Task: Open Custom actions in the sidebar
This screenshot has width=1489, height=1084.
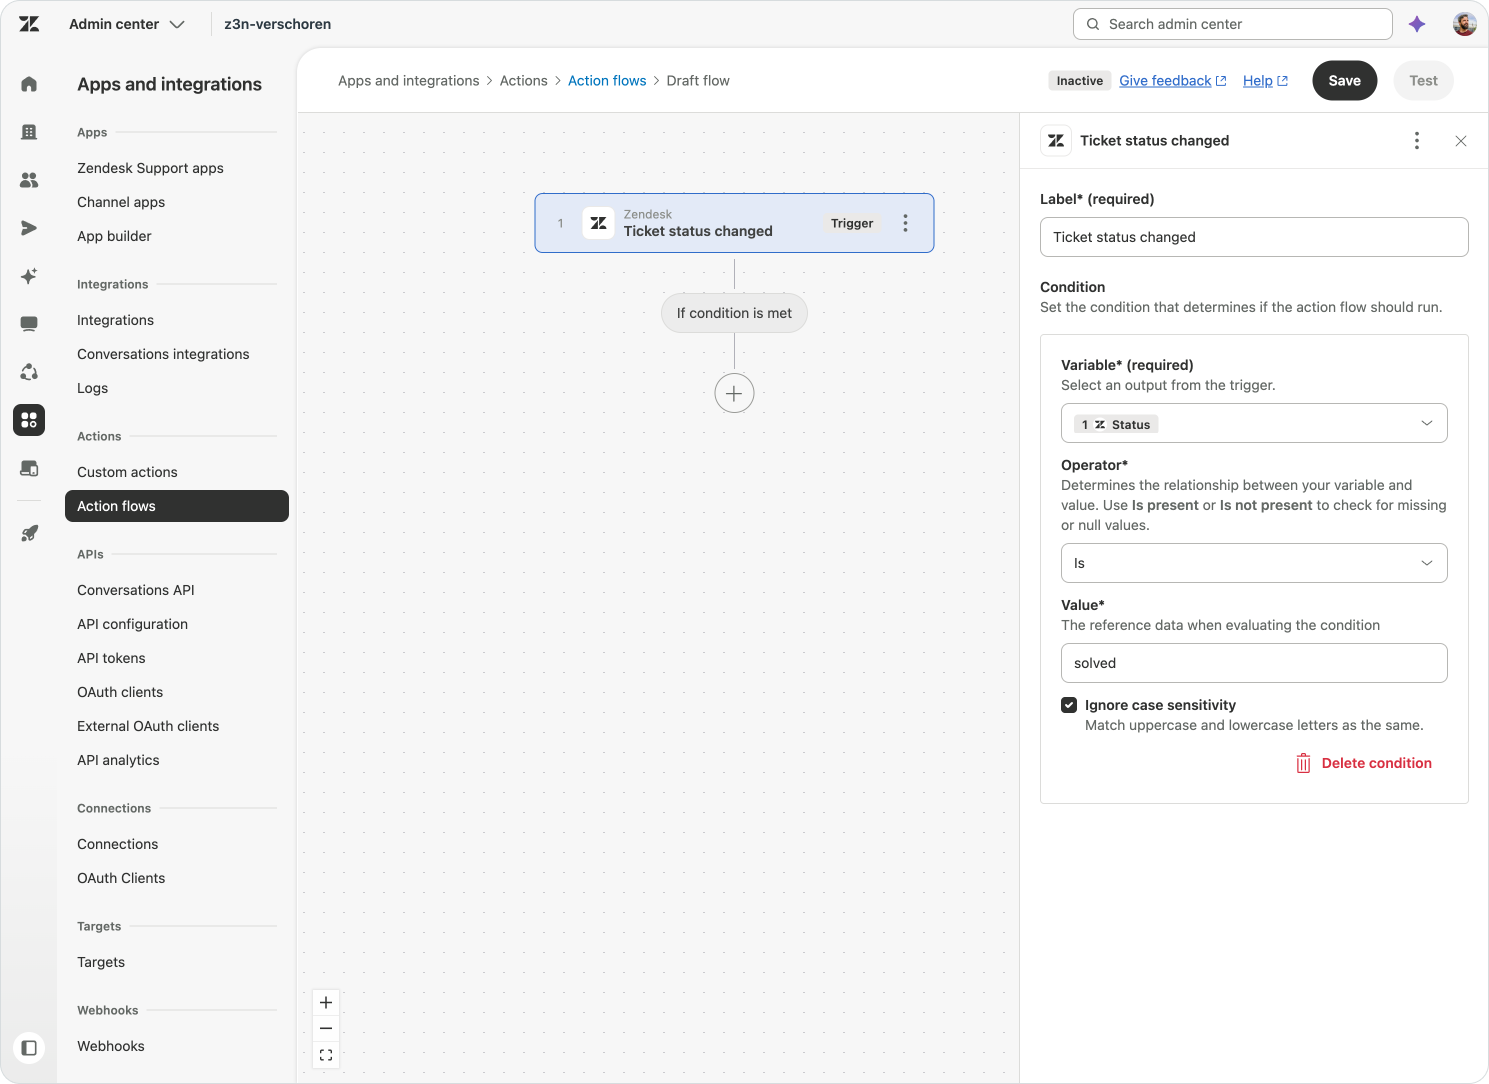Action: click(x=127, y=472)
